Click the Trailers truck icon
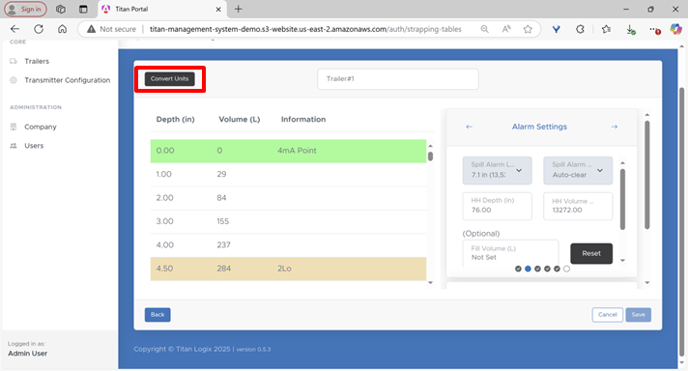 coord(13,61)
